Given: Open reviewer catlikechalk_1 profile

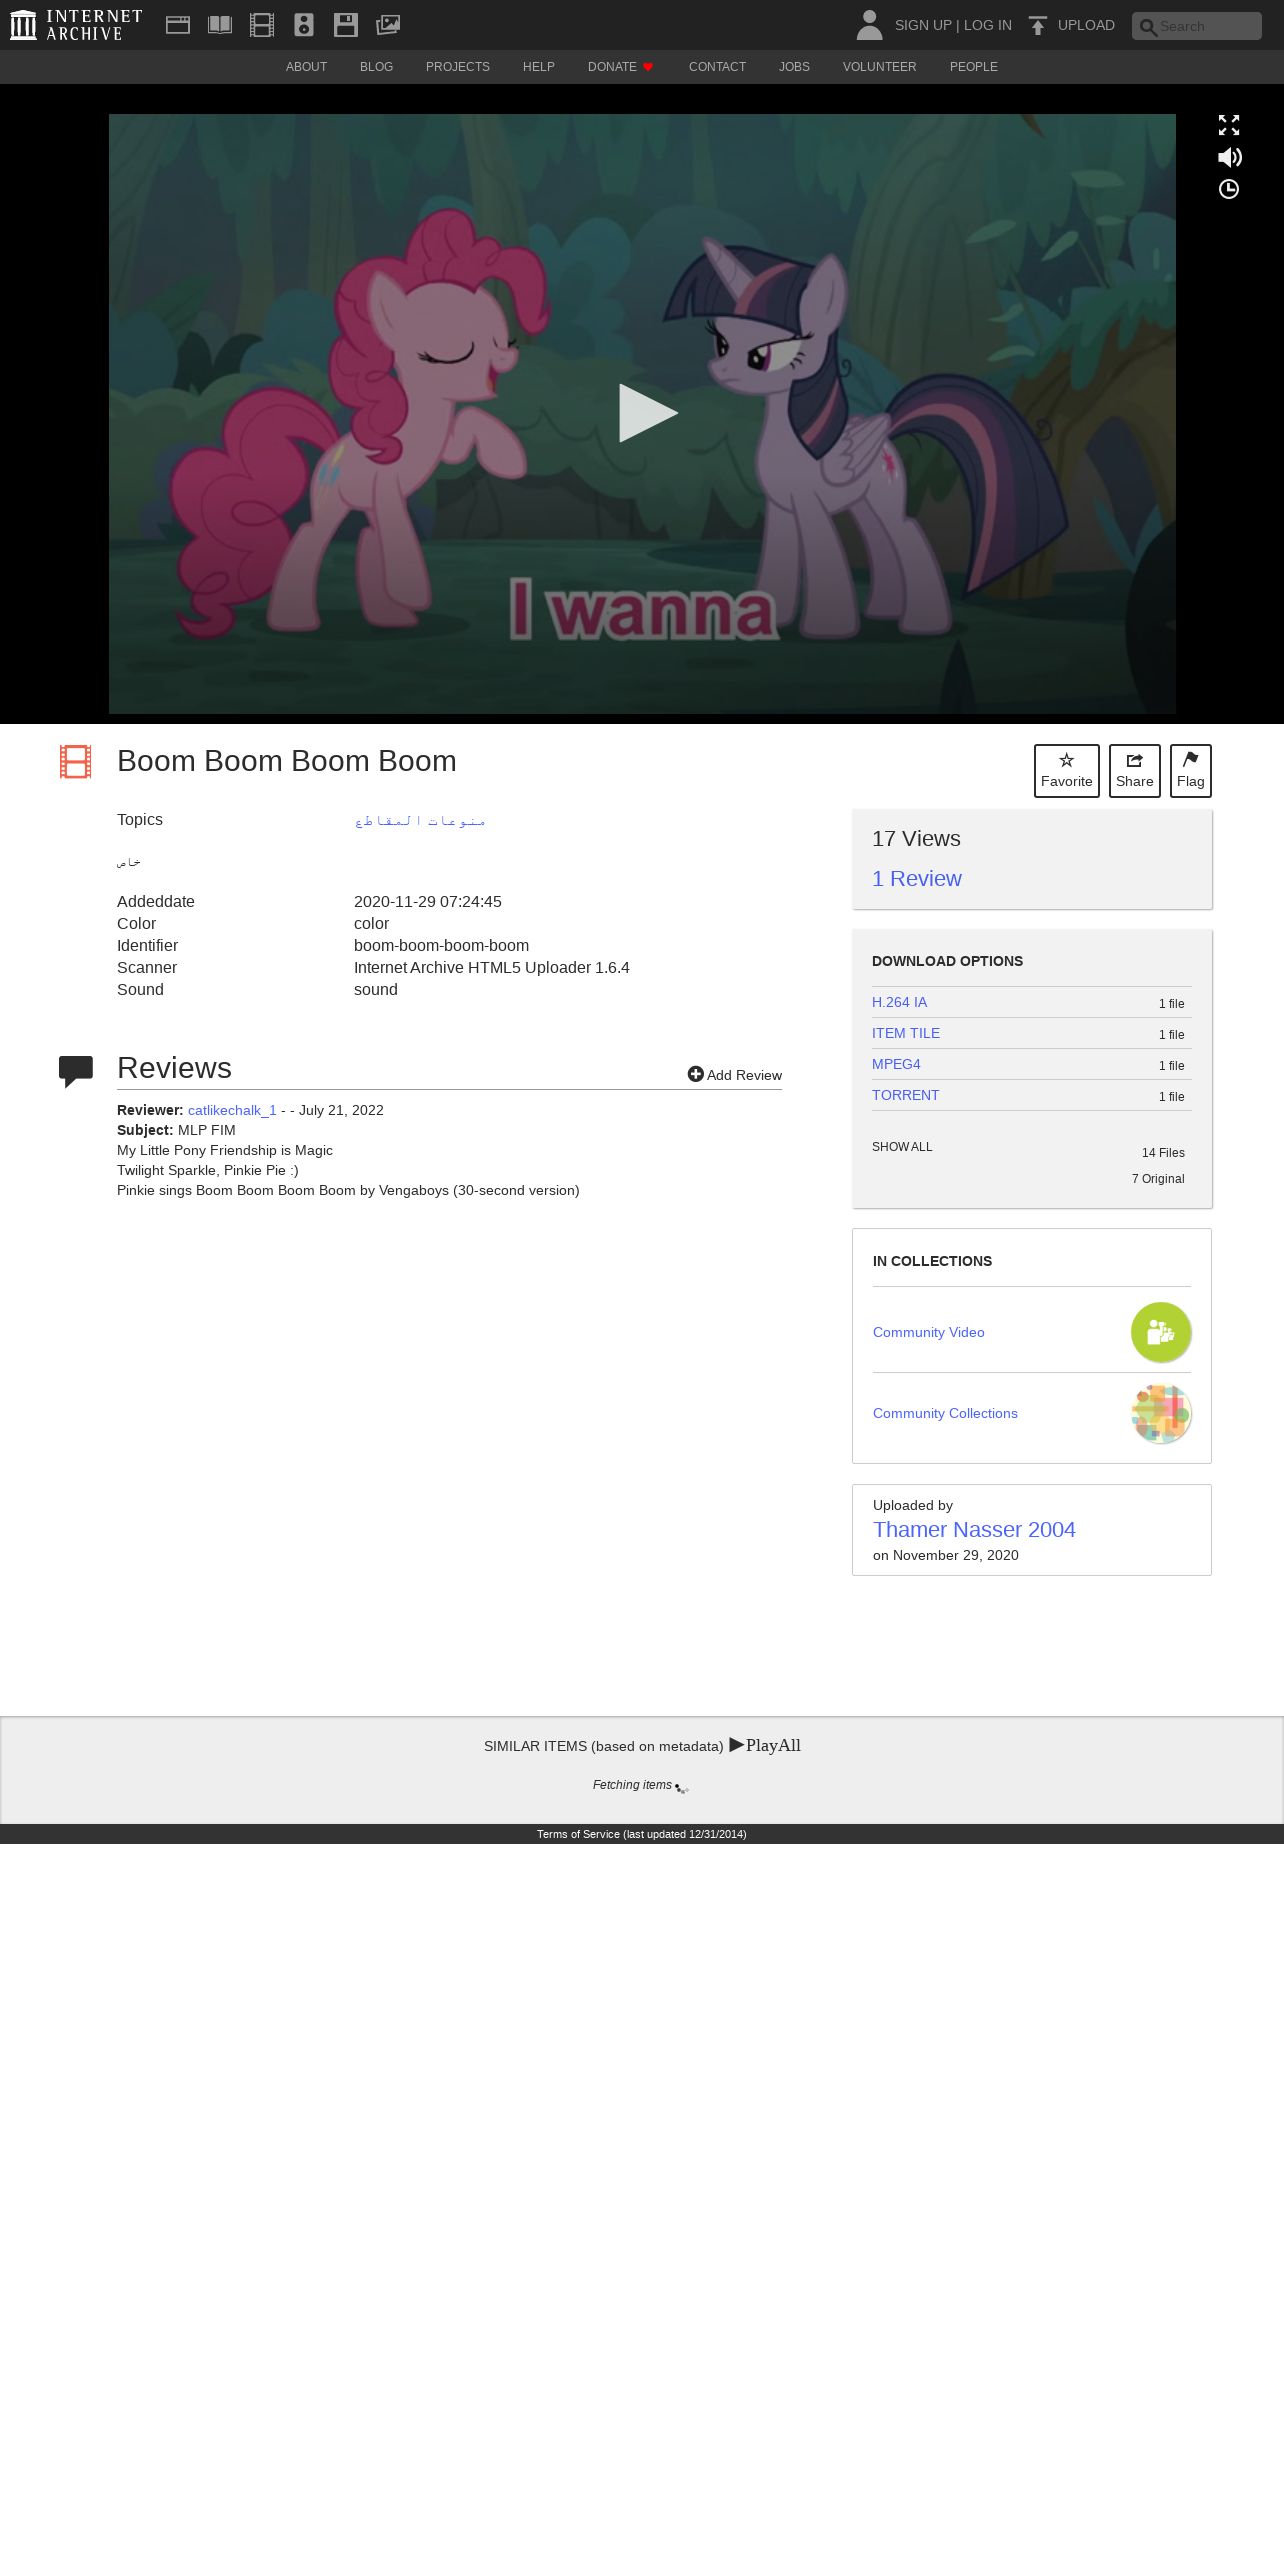Looking at the screenshot, I should (x=232, y=1110).
